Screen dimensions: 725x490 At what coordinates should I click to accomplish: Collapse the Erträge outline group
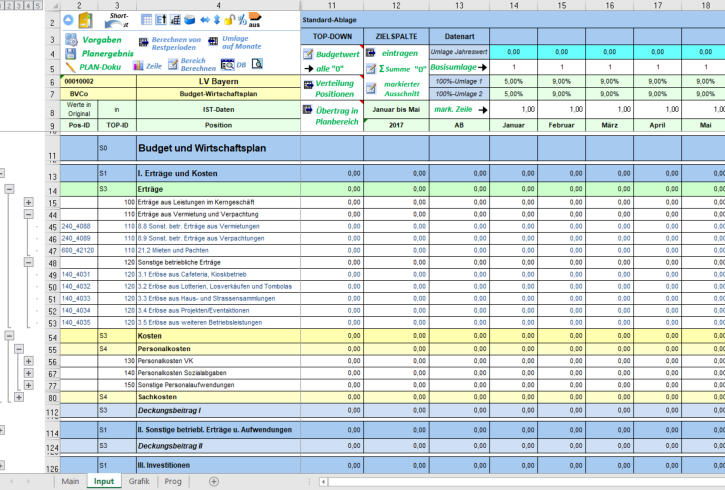tap(9, 188)
